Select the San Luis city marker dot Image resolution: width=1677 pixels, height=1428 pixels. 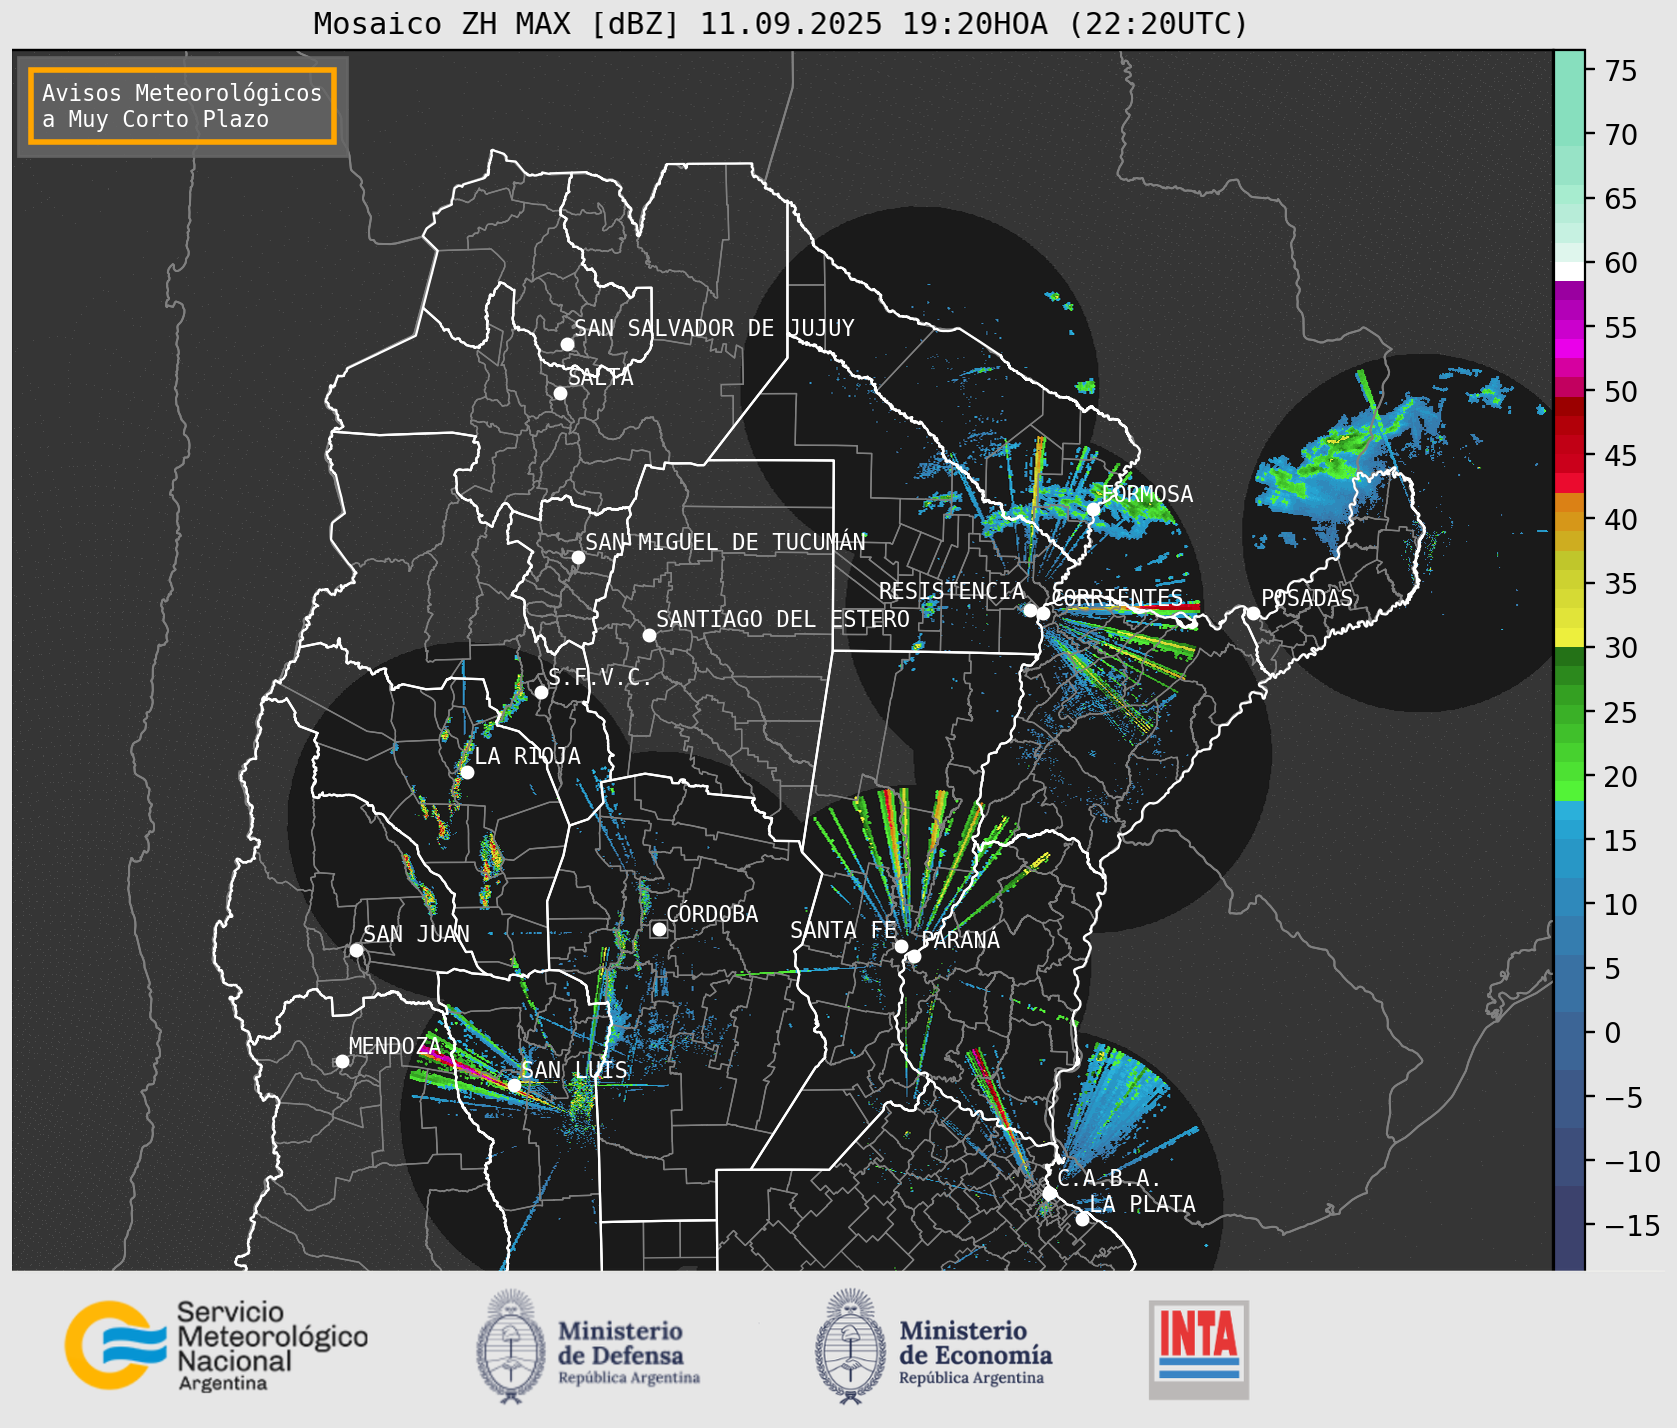(514, 1085)
